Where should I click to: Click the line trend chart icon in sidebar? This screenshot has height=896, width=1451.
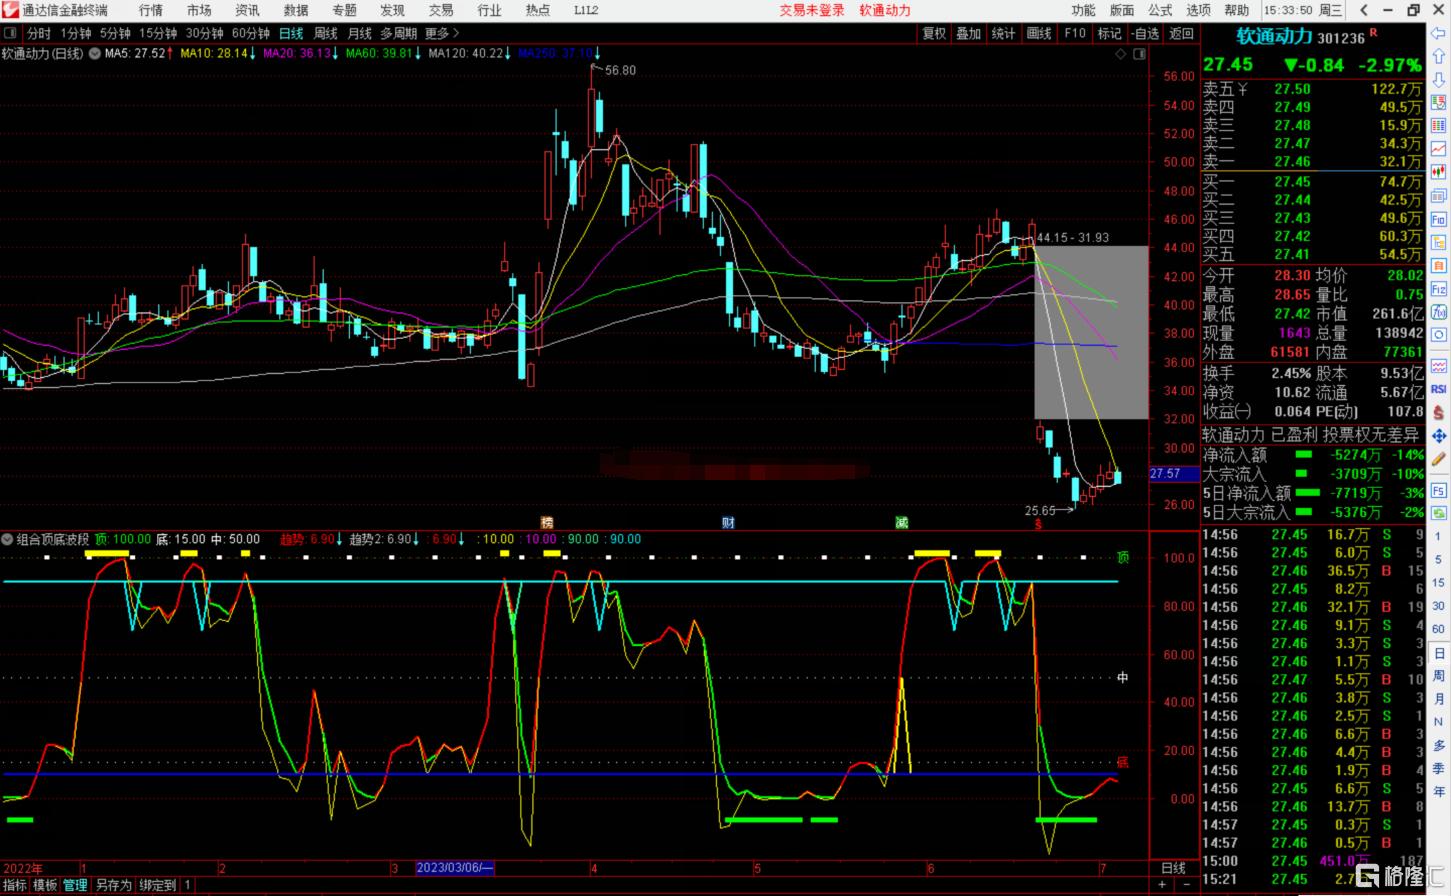tap(1439, 148)
